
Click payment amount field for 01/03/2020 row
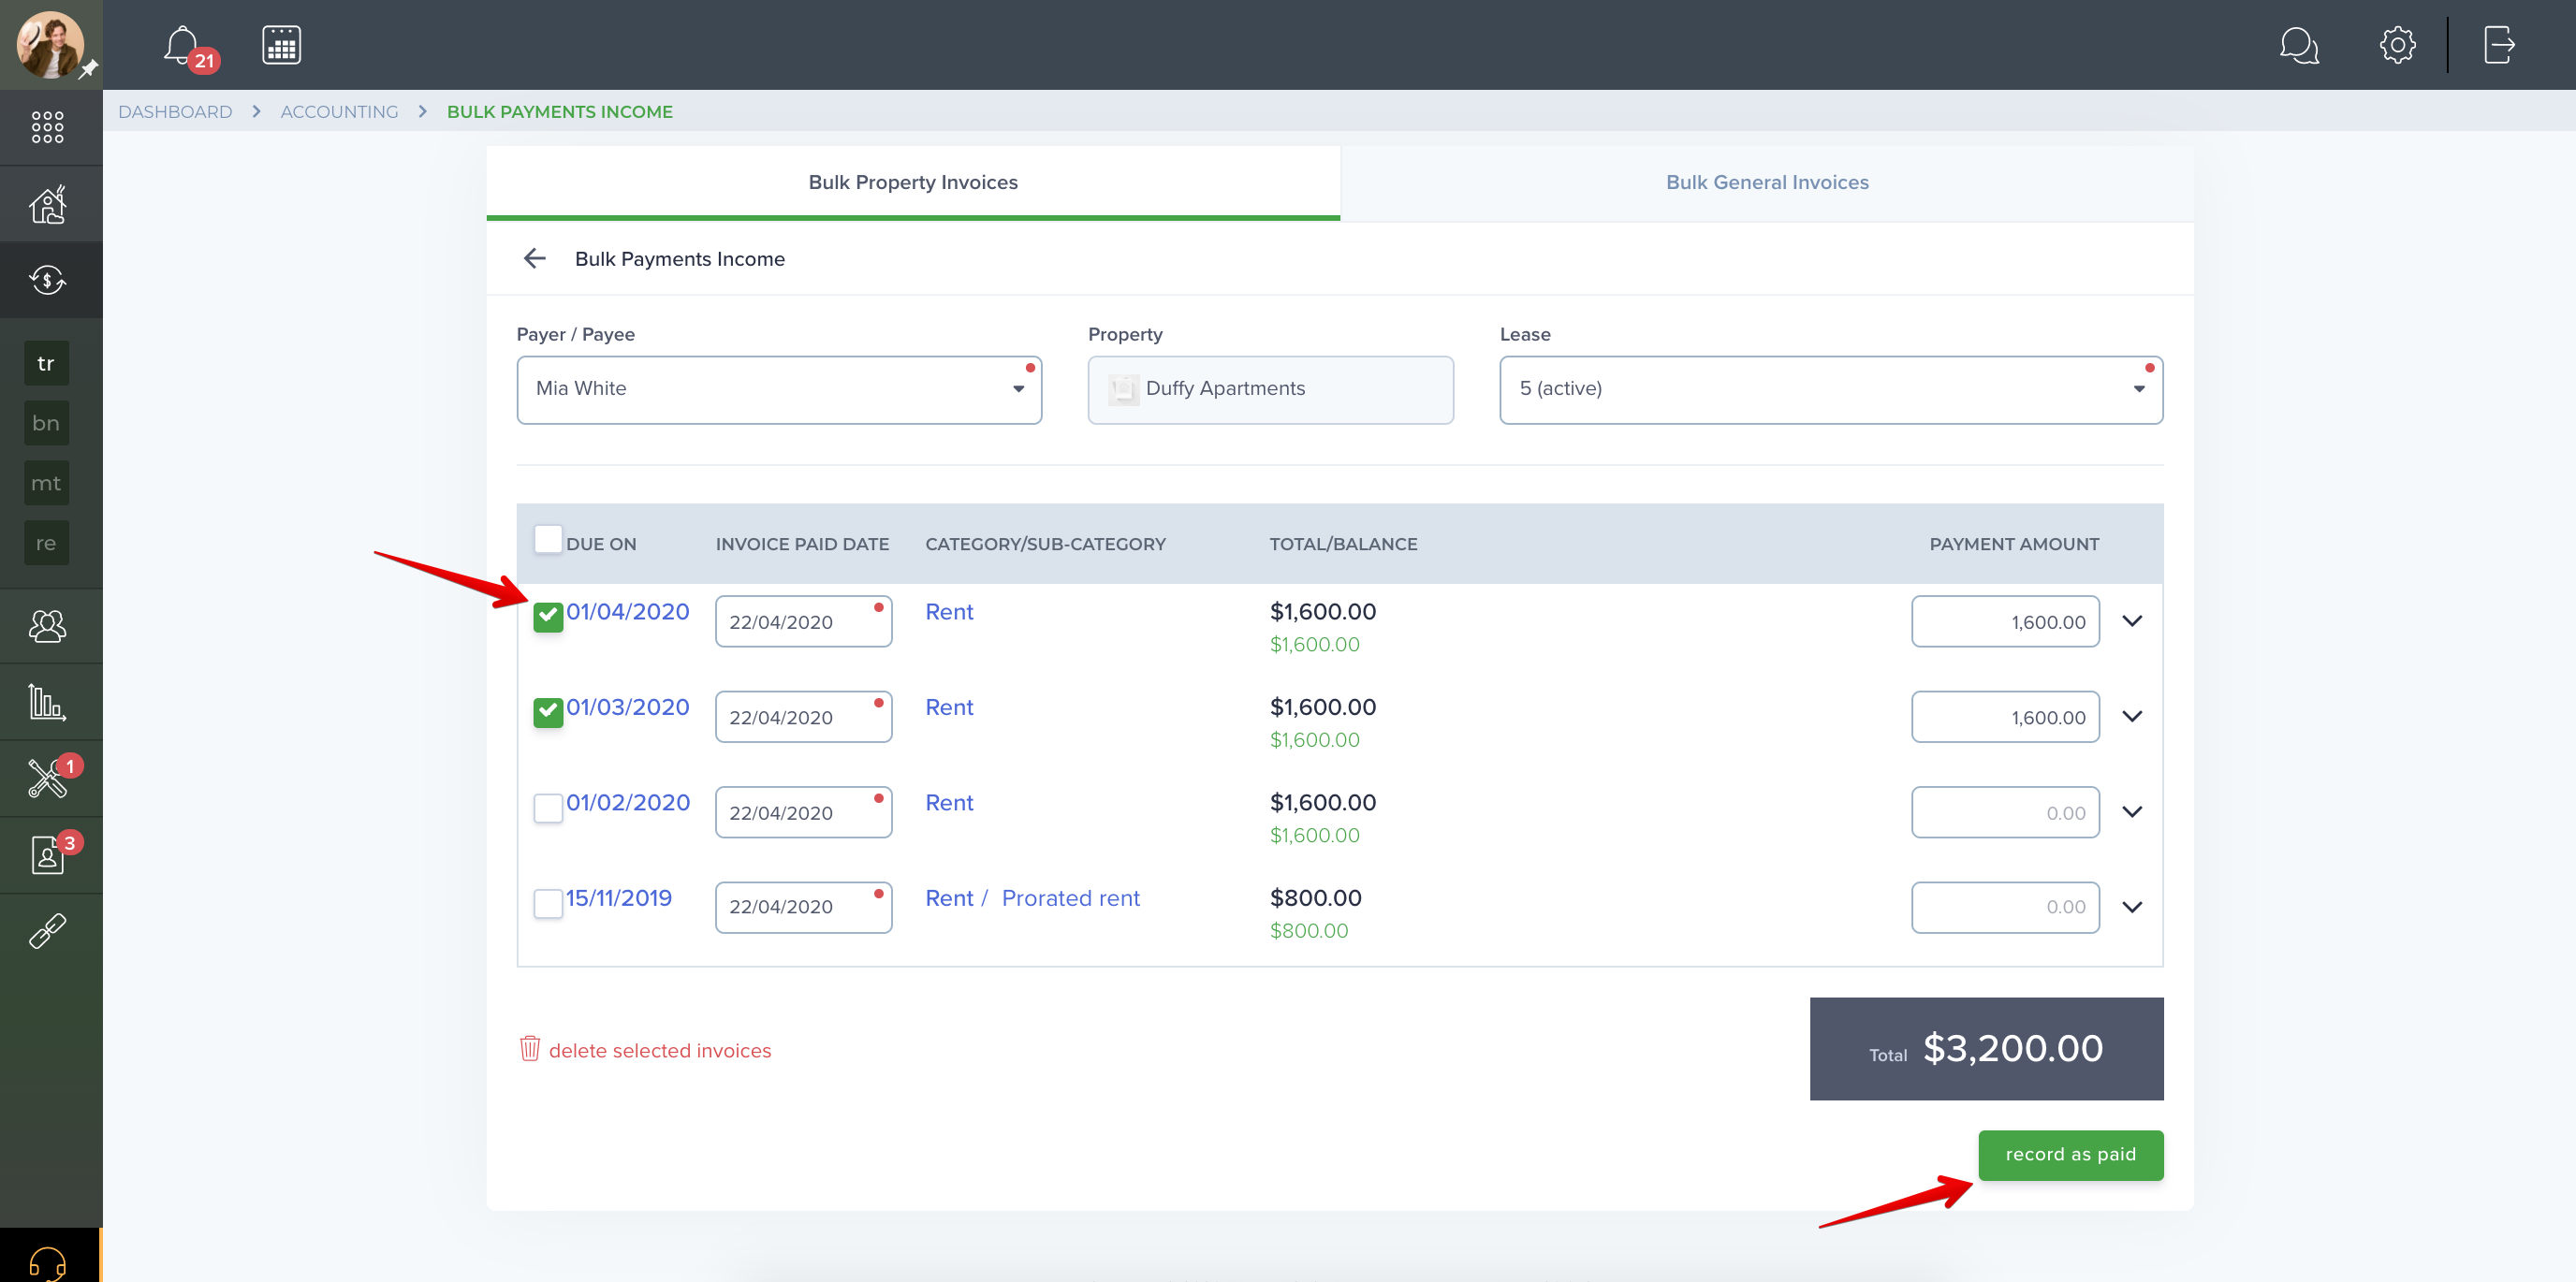(x=2005, y=717)
